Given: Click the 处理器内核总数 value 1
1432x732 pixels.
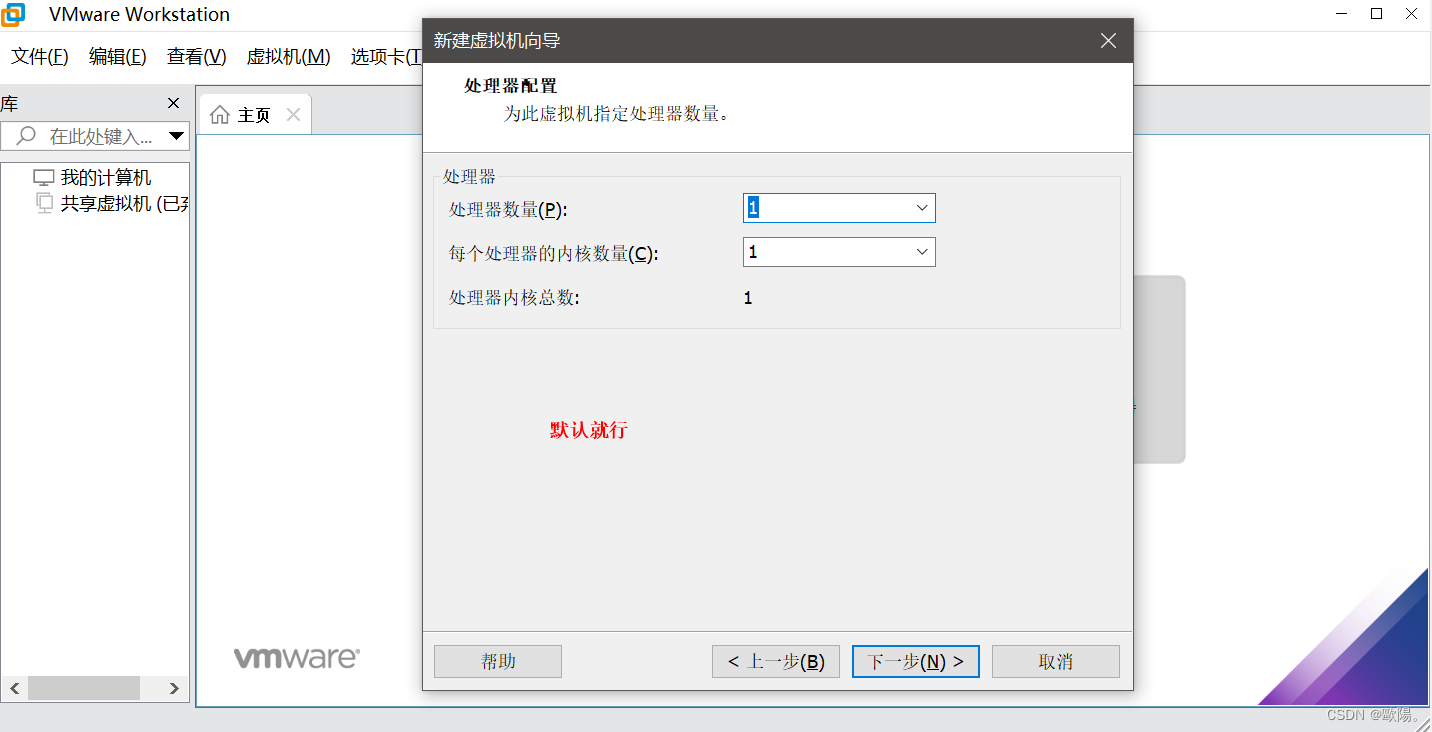Looking at the screenshot, I should click(748, 298).
